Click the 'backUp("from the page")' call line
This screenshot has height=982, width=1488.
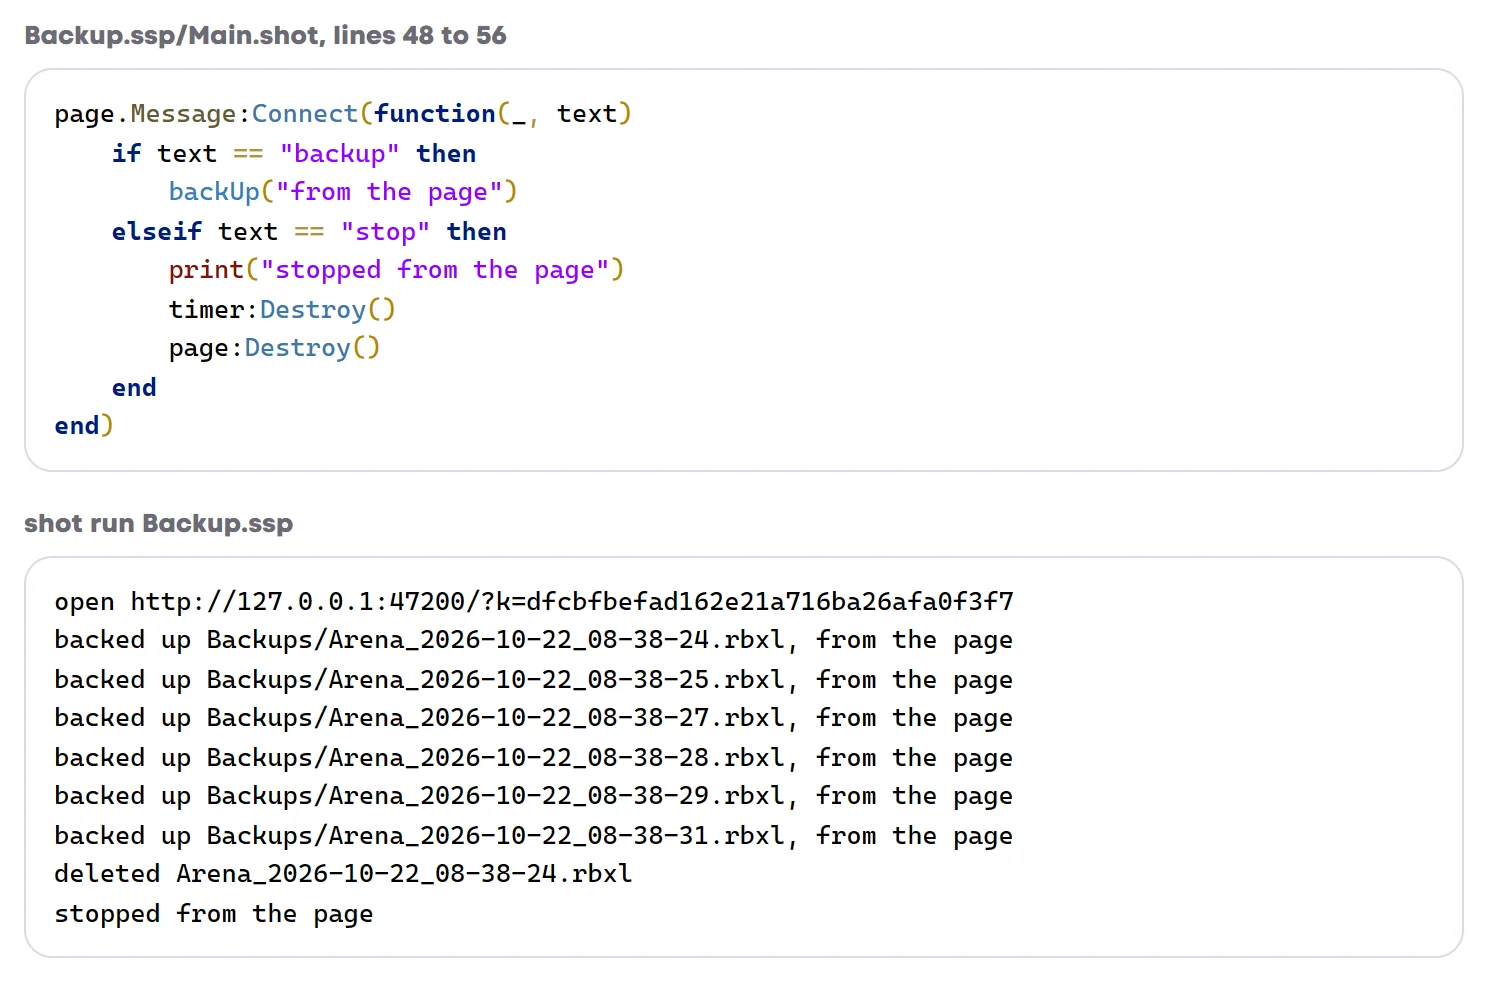343,192
